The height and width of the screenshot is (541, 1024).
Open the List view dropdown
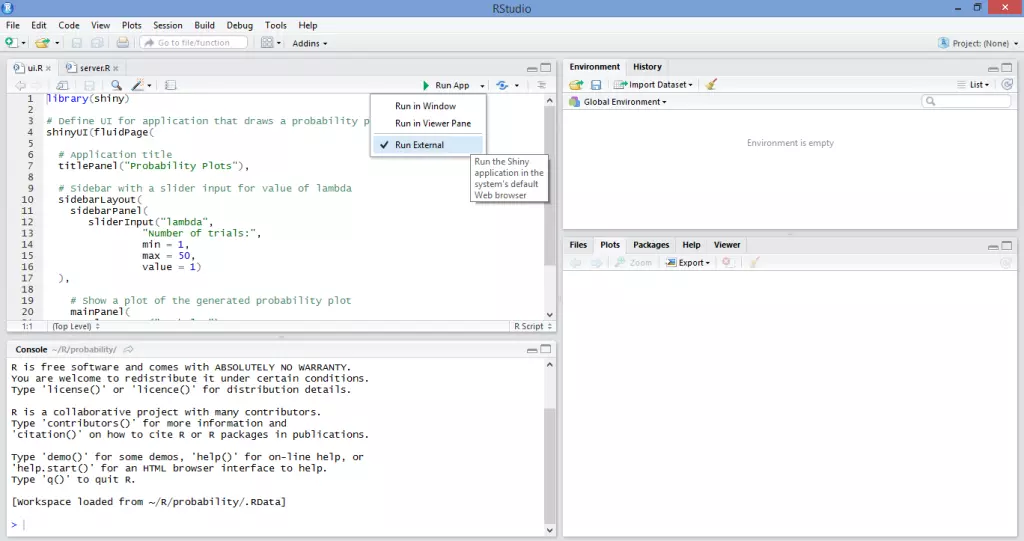pos(974,84)
